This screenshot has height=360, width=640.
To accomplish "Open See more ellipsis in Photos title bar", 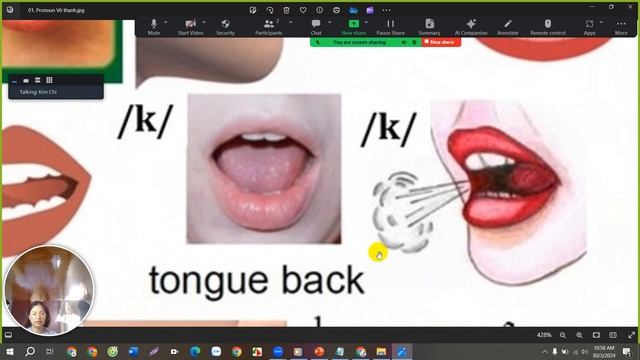I will pos(386,10).
